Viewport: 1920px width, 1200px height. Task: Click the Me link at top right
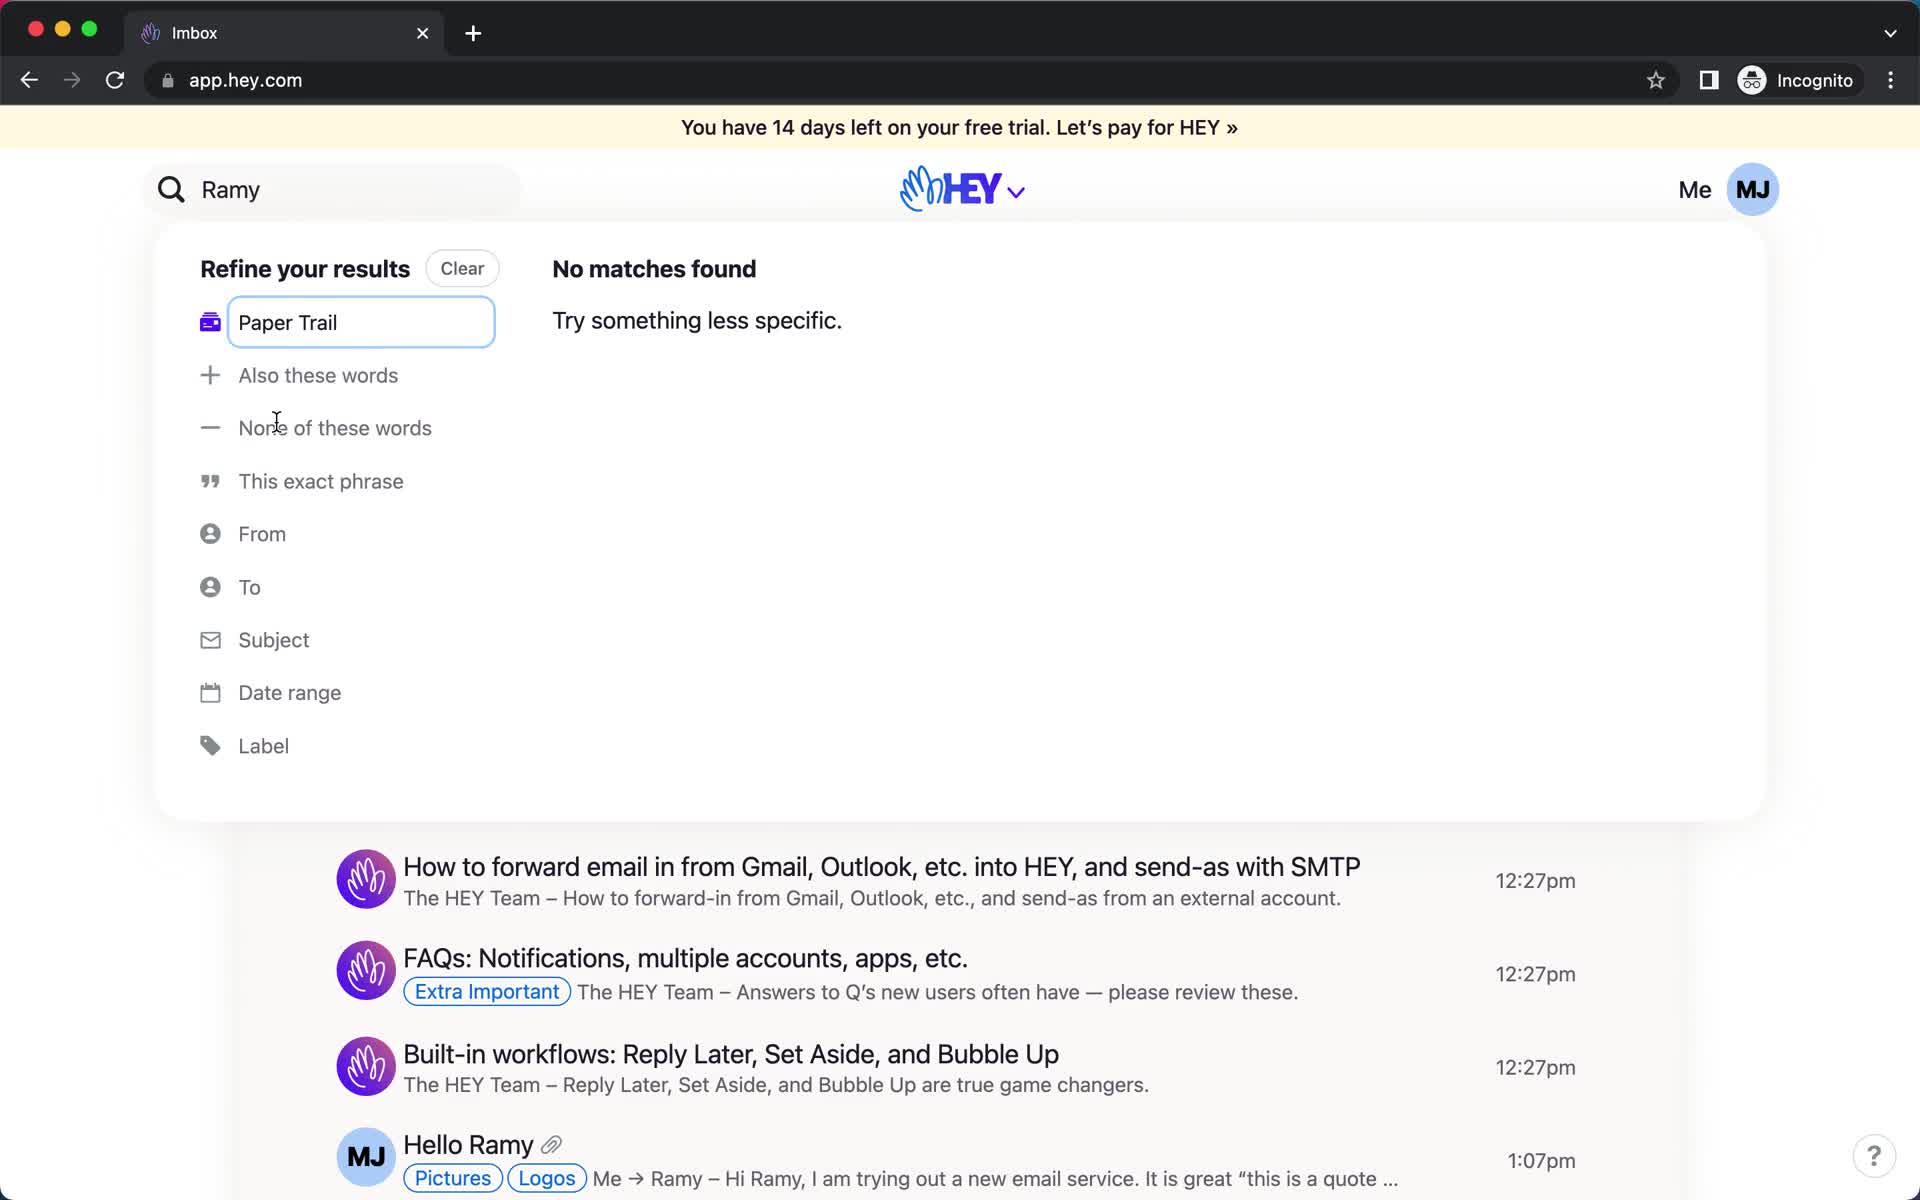coord(1694,190)
